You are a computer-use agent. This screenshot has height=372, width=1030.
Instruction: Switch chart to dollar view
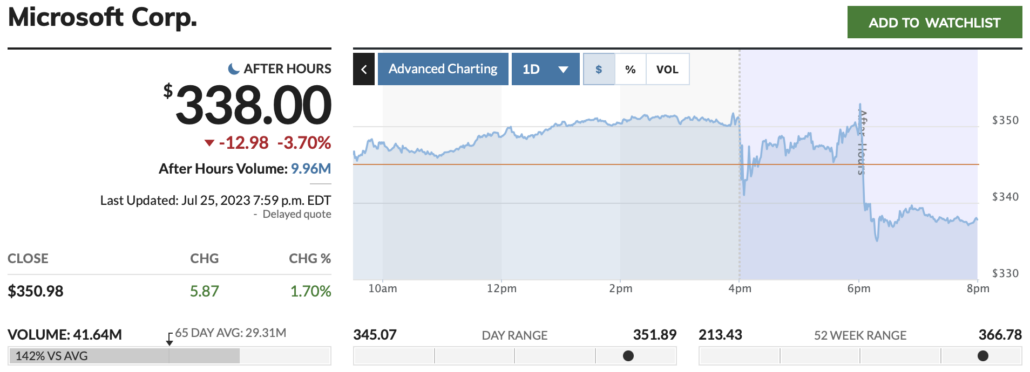click(599, 69)
